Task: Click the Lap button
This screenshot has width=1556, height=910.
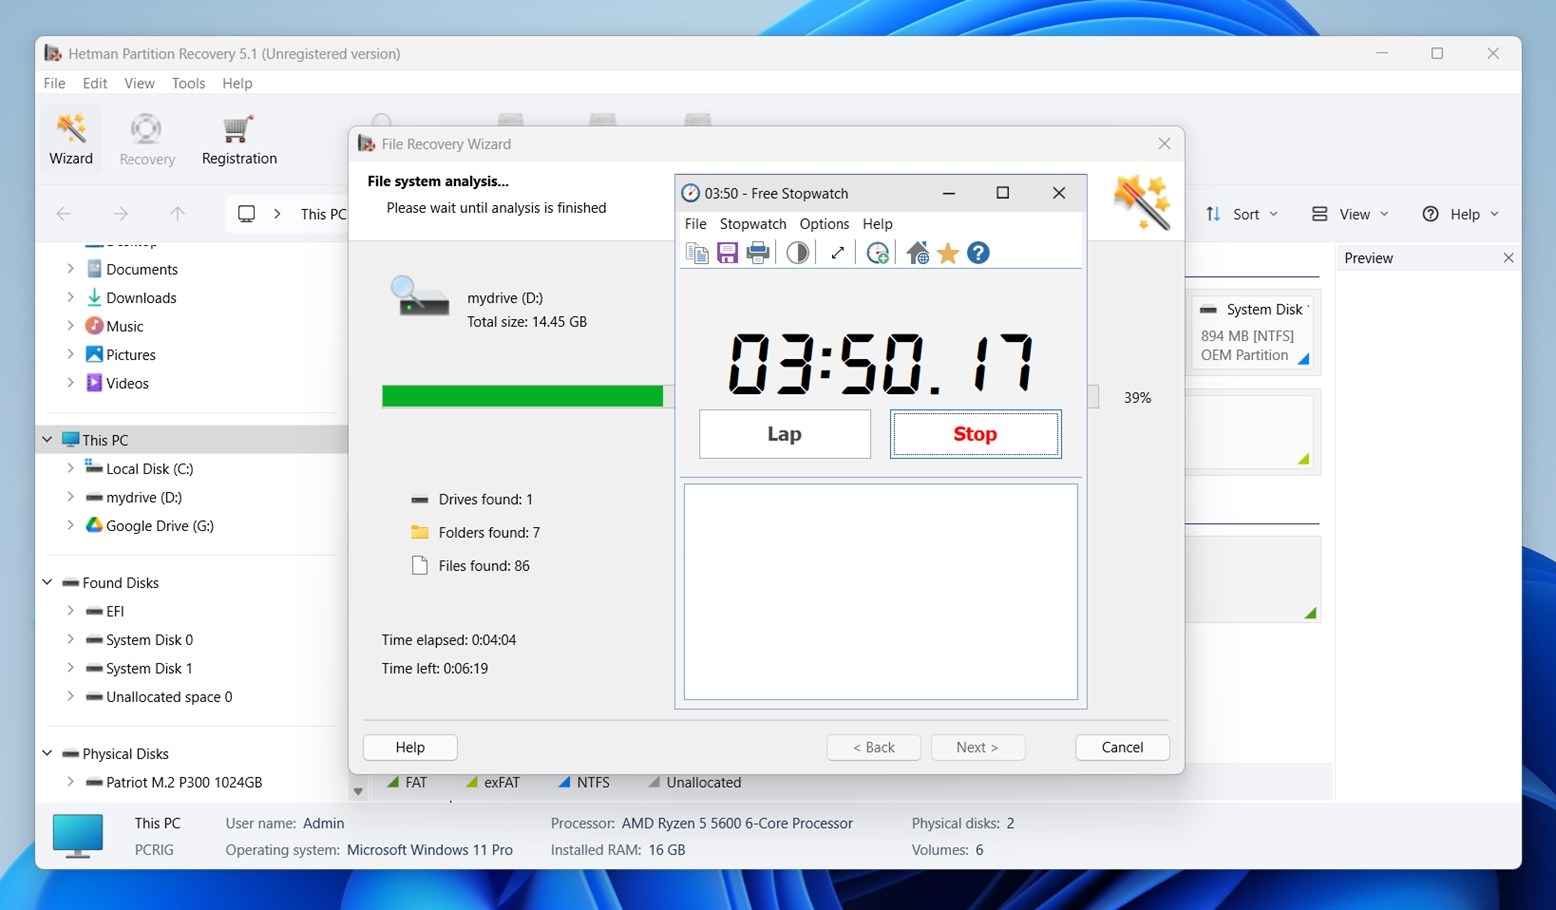Action: [x=784, y=434]
